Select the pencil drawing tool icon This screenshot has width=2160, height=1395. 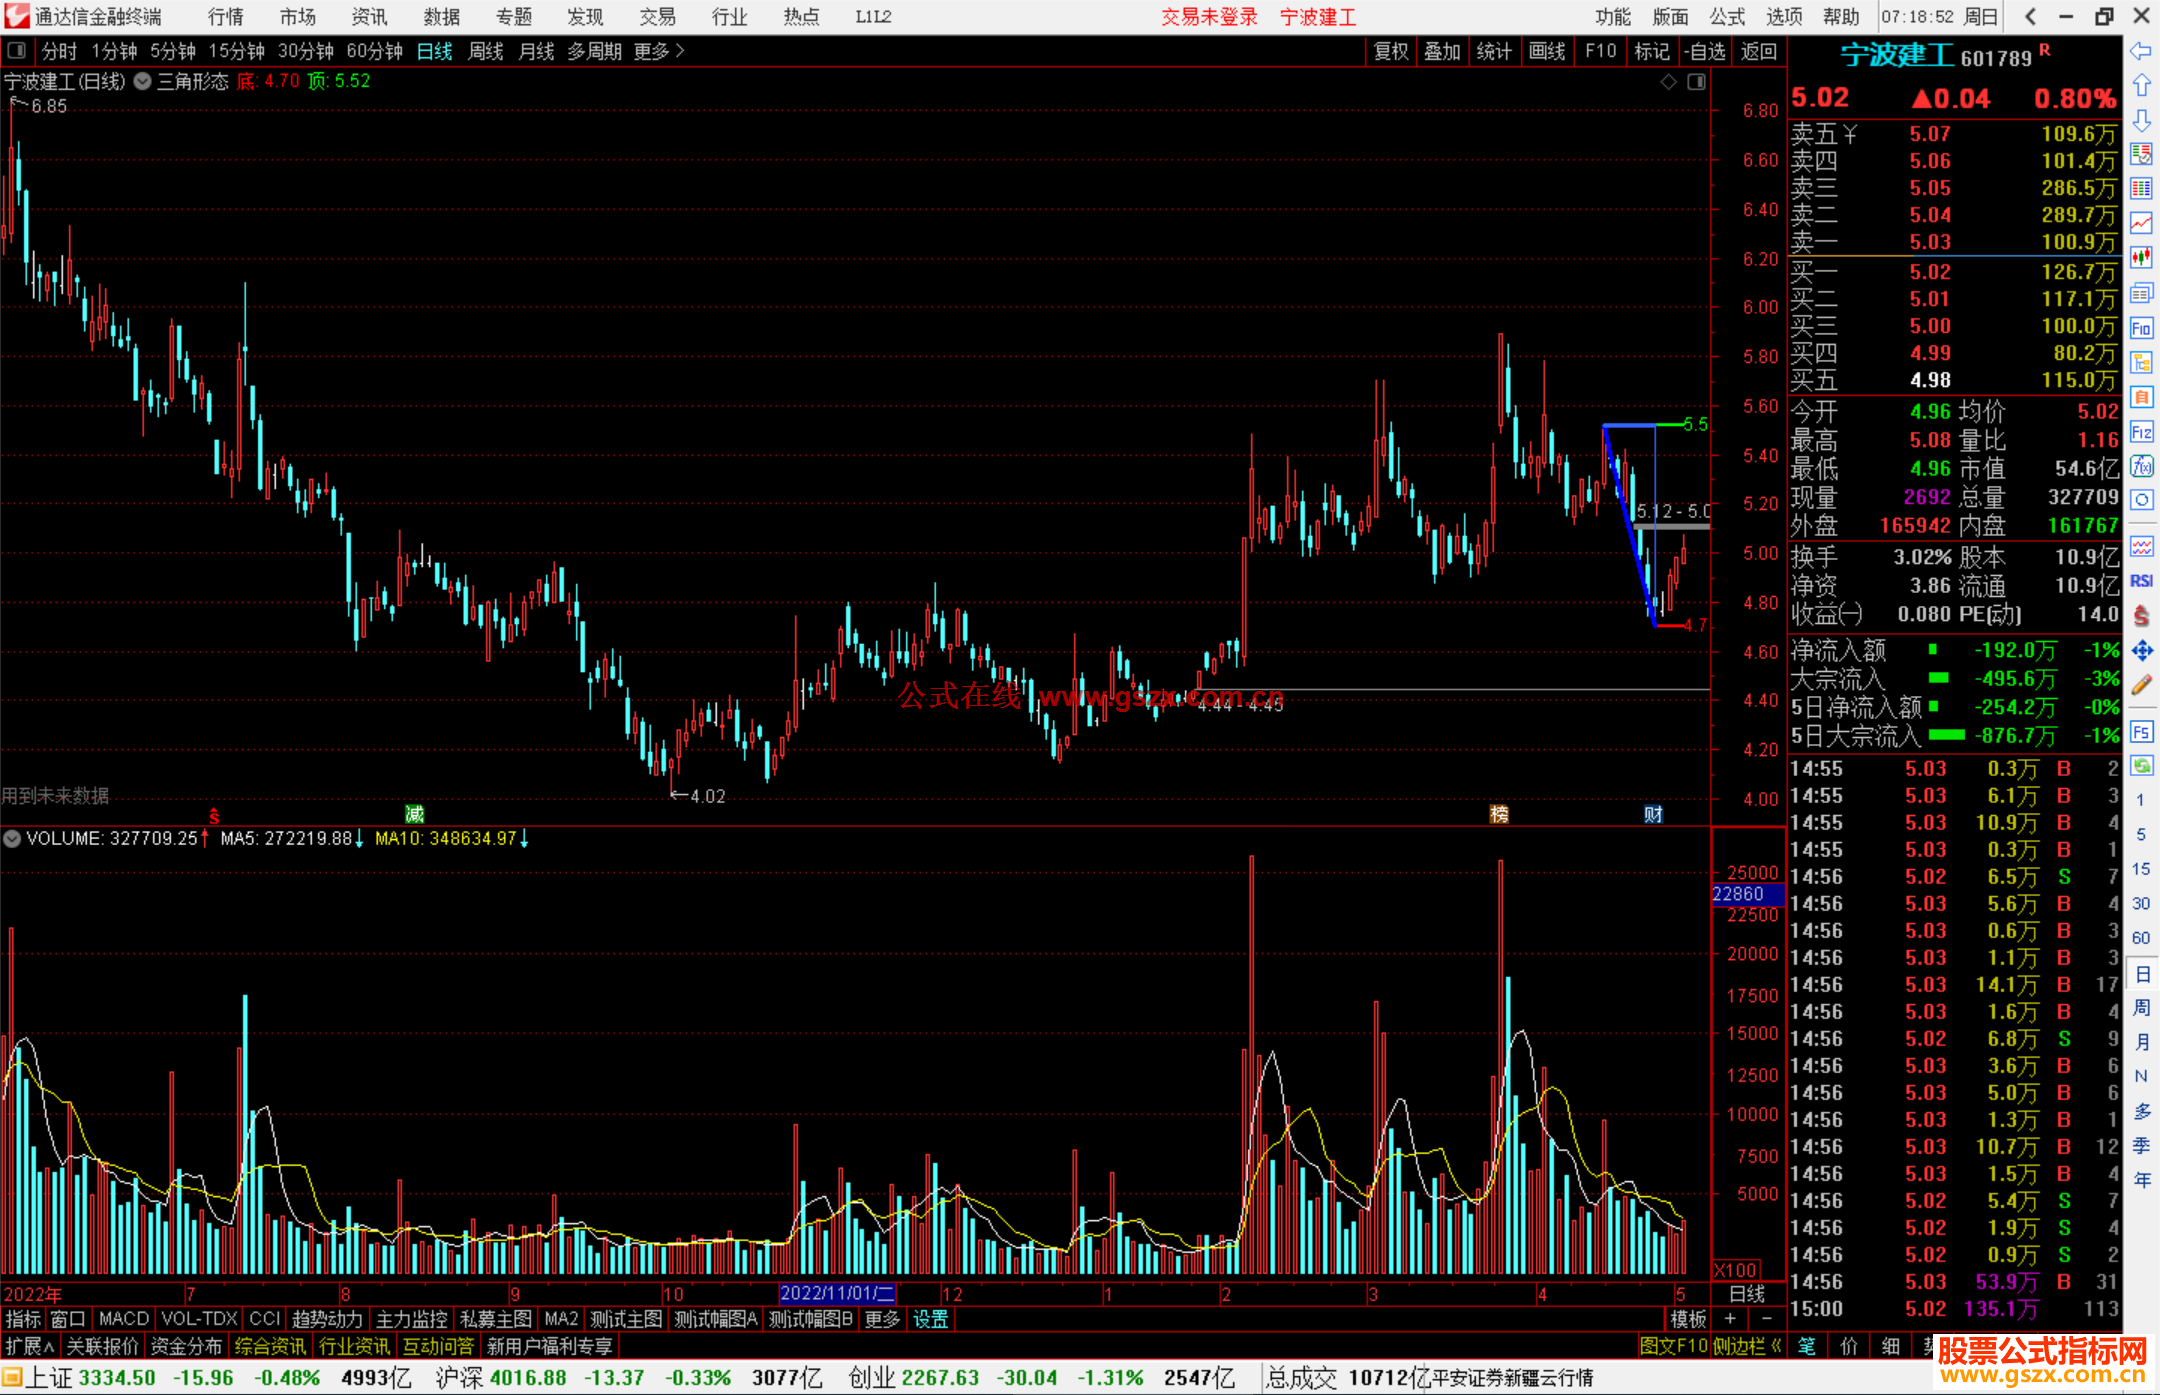tap(2141, 686)
